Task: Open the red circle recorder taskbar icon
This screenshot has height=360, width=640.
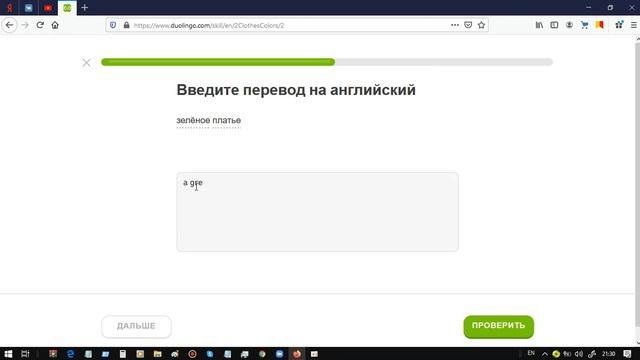Action: click(192, 354)
